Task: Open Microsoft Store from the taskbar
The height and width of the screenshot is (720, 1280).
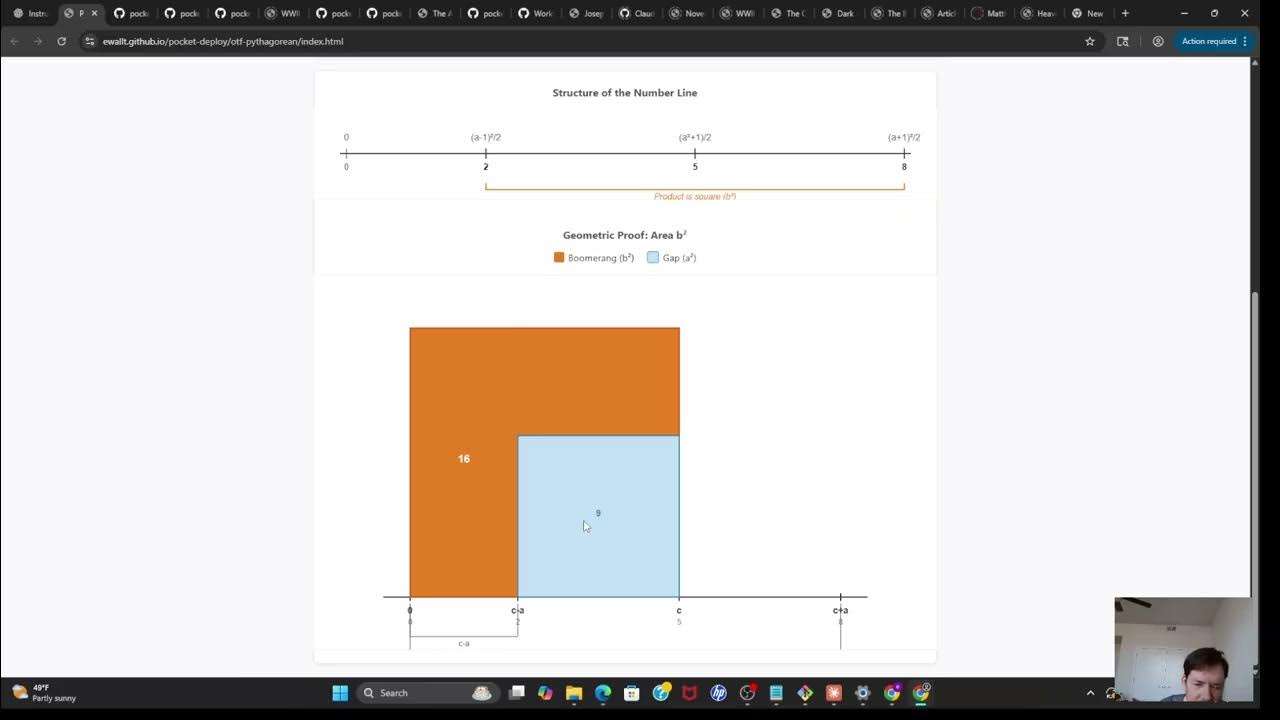Action: pos(631,692)
